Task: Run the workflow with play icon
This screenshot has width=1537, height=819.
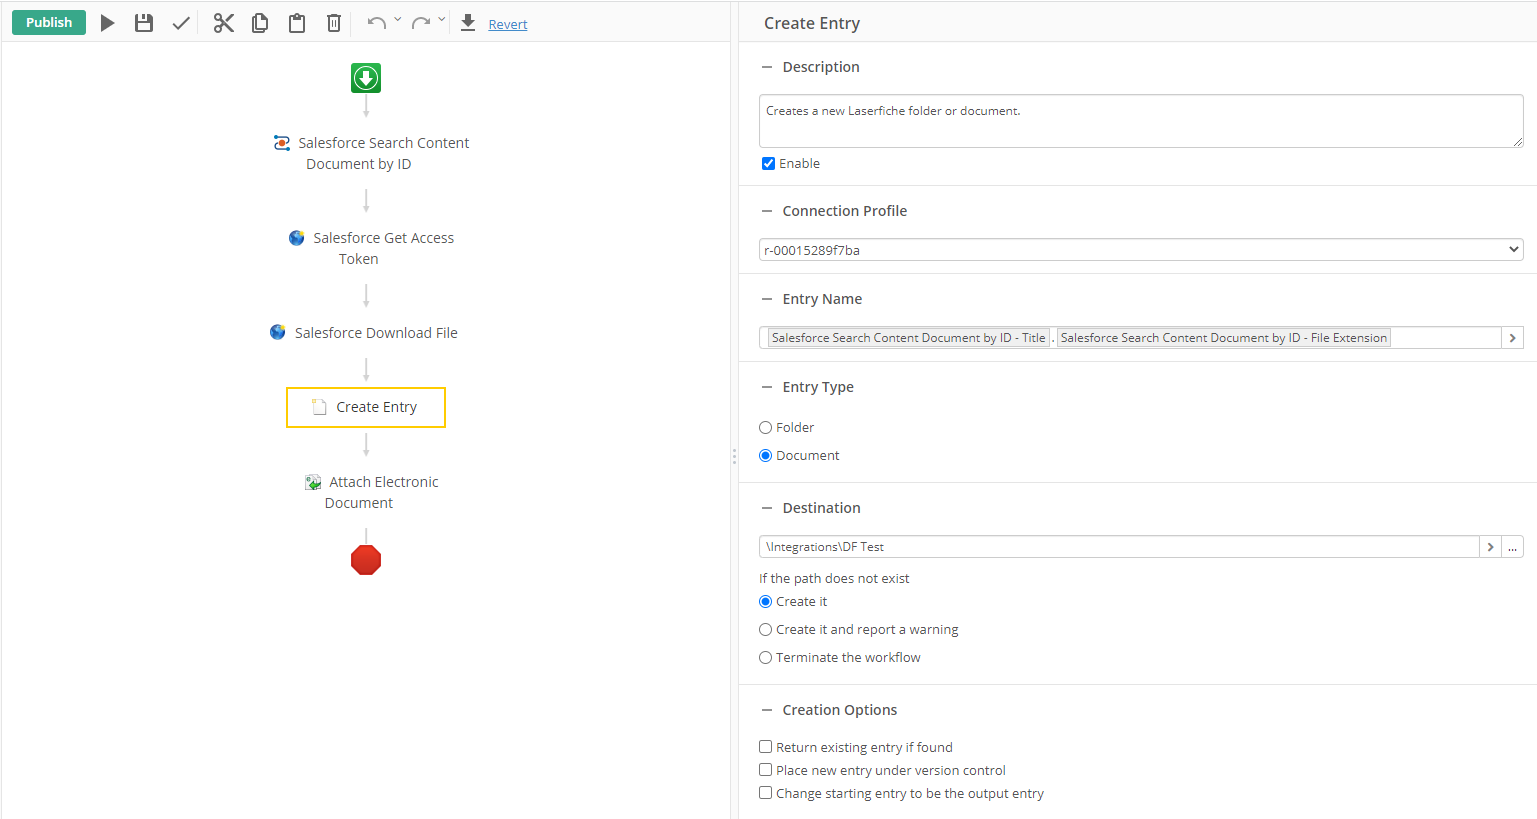Action: coord(107,23)
